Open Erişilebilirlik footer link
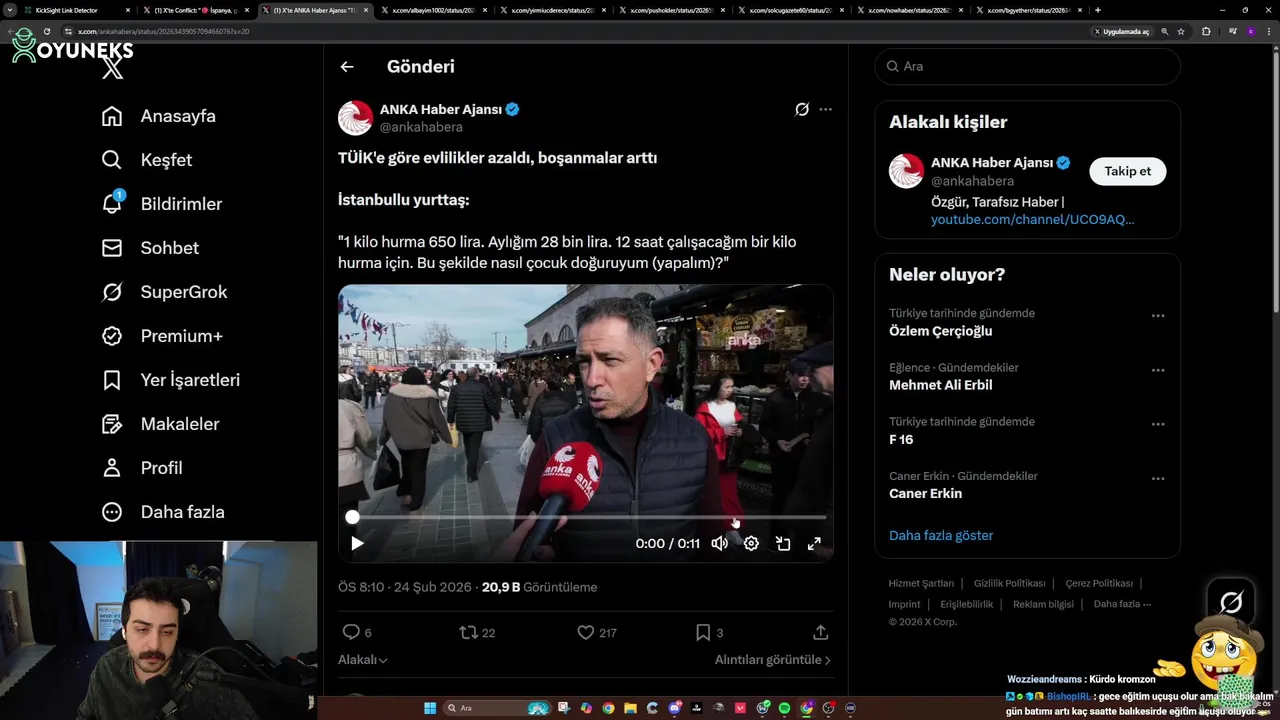 point(967,604)
